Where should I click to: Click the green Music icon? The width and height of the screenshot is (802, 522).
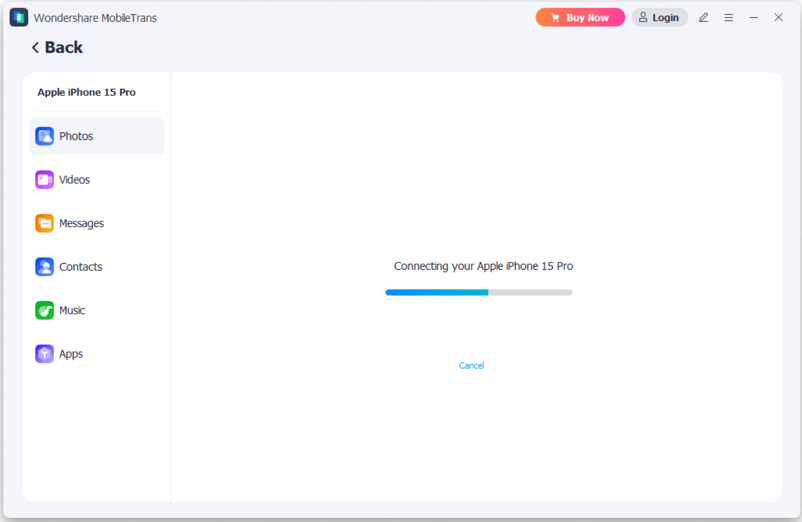click(x=44, y=310)
